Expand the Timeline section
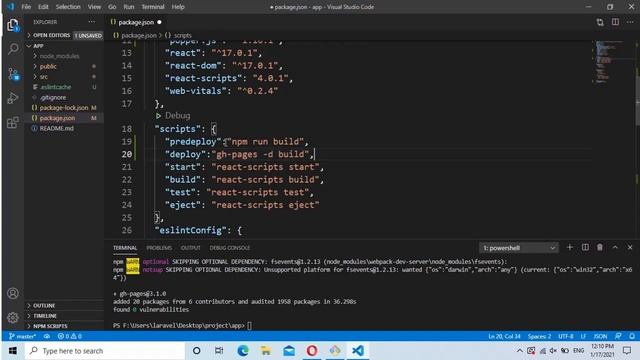 64,316
